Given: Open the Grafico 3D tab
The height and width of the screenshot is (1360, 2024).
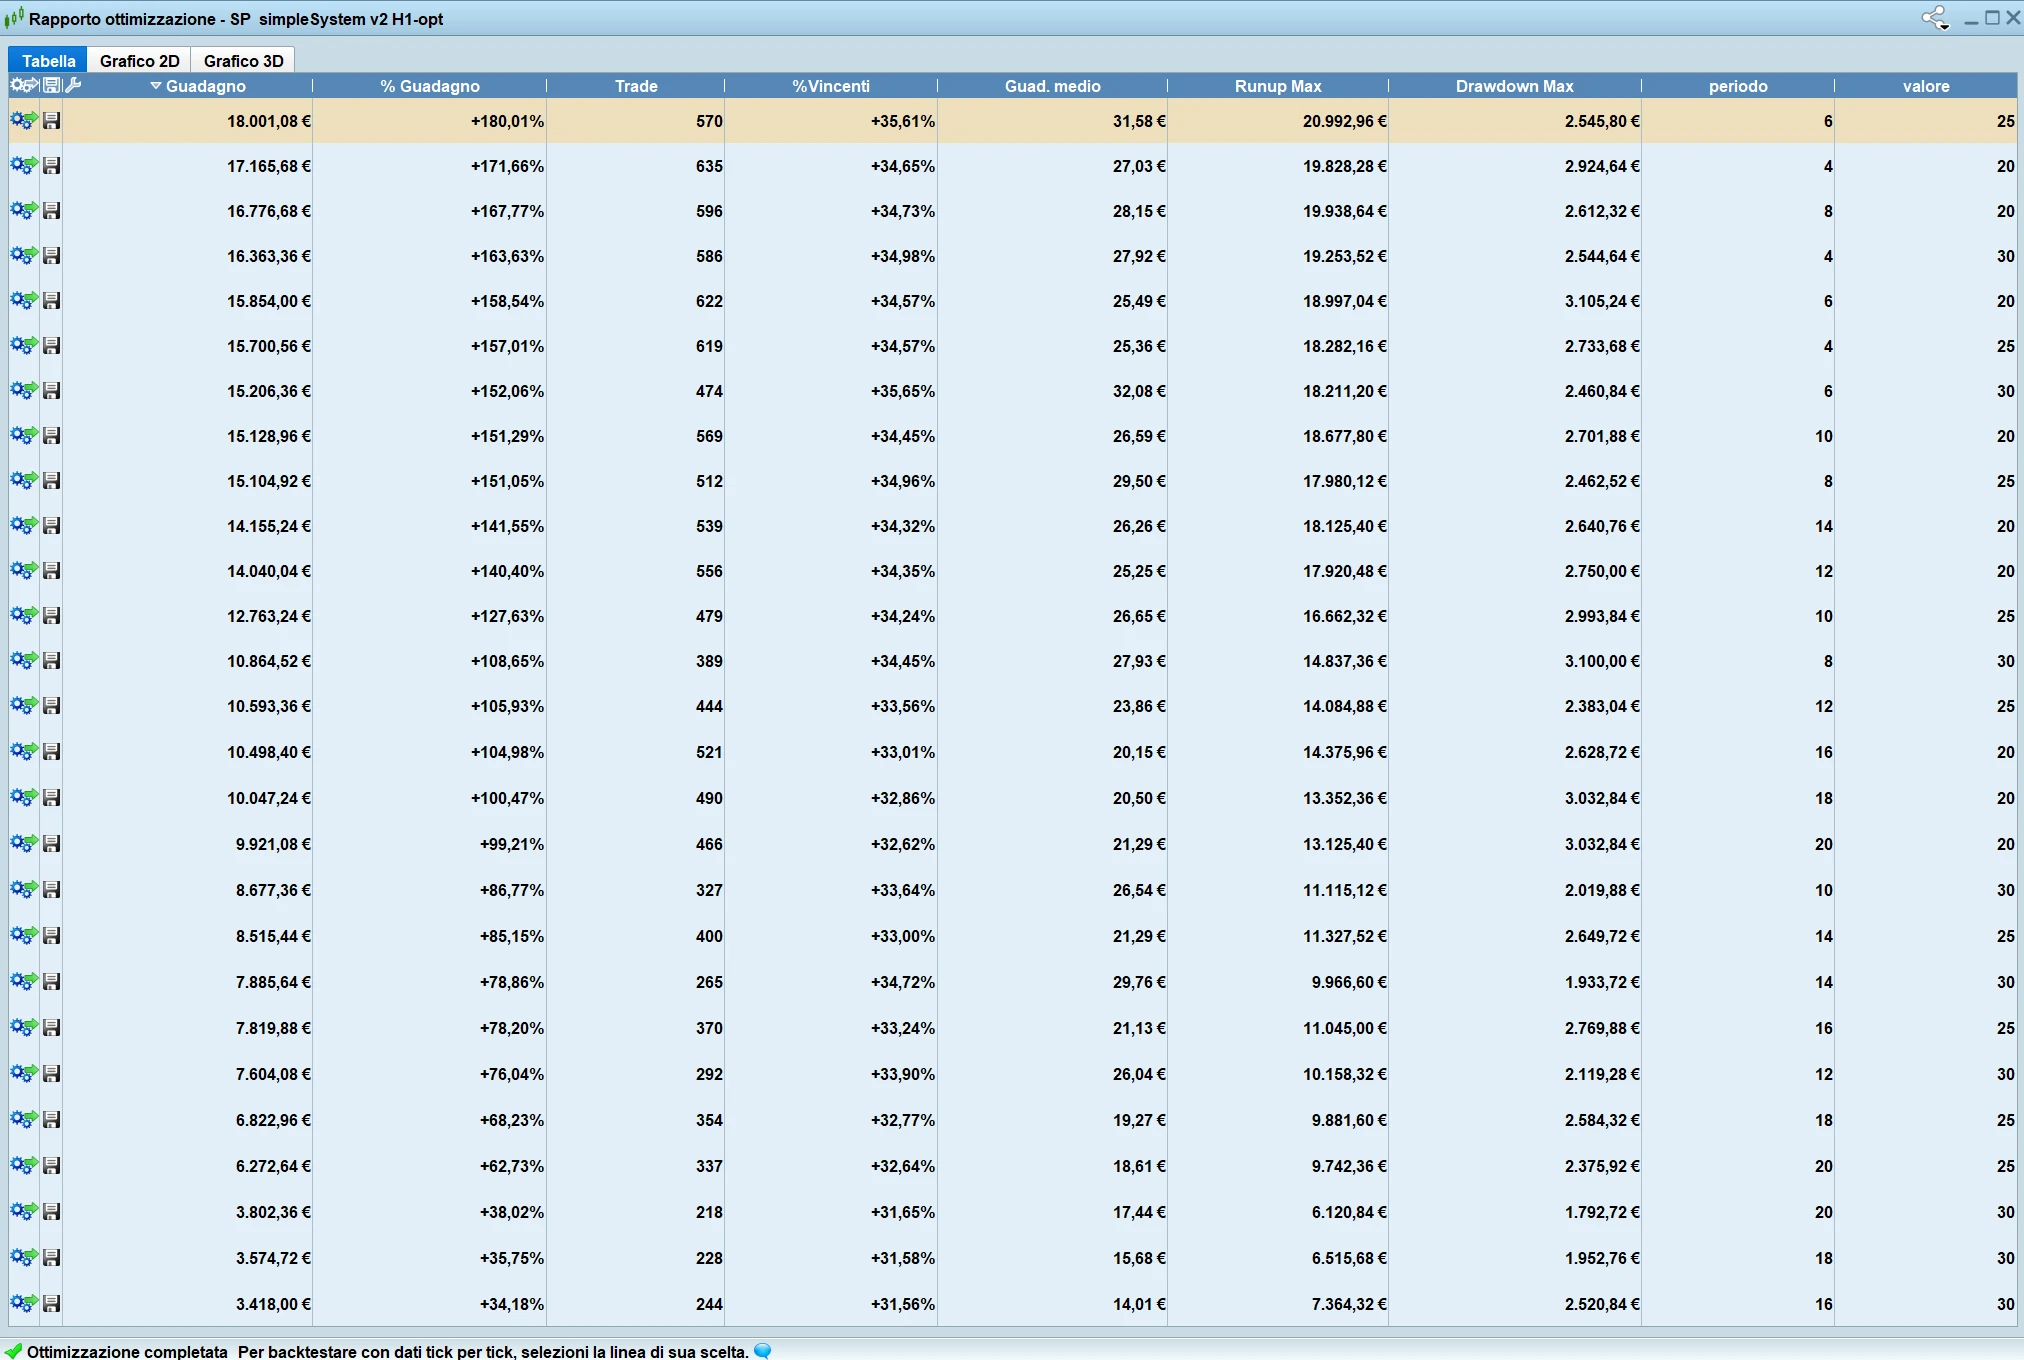Looking at the screenshot, I should 244,60.
